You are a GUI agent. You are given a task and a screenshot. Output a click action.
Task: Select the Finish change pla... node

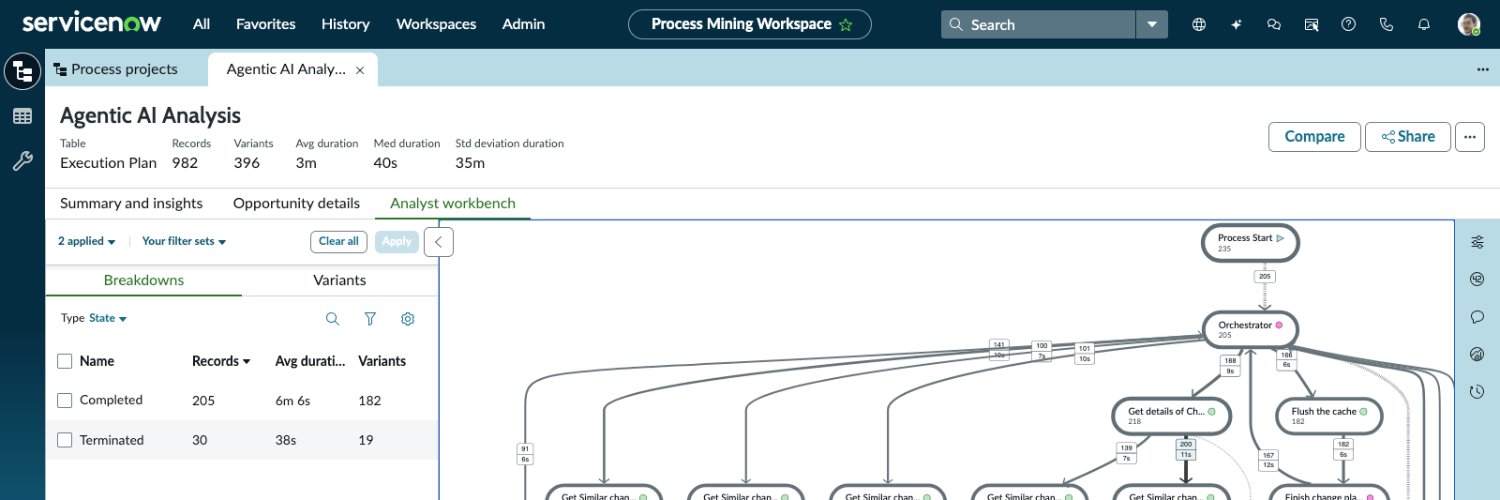click(x=1329, y=495)
